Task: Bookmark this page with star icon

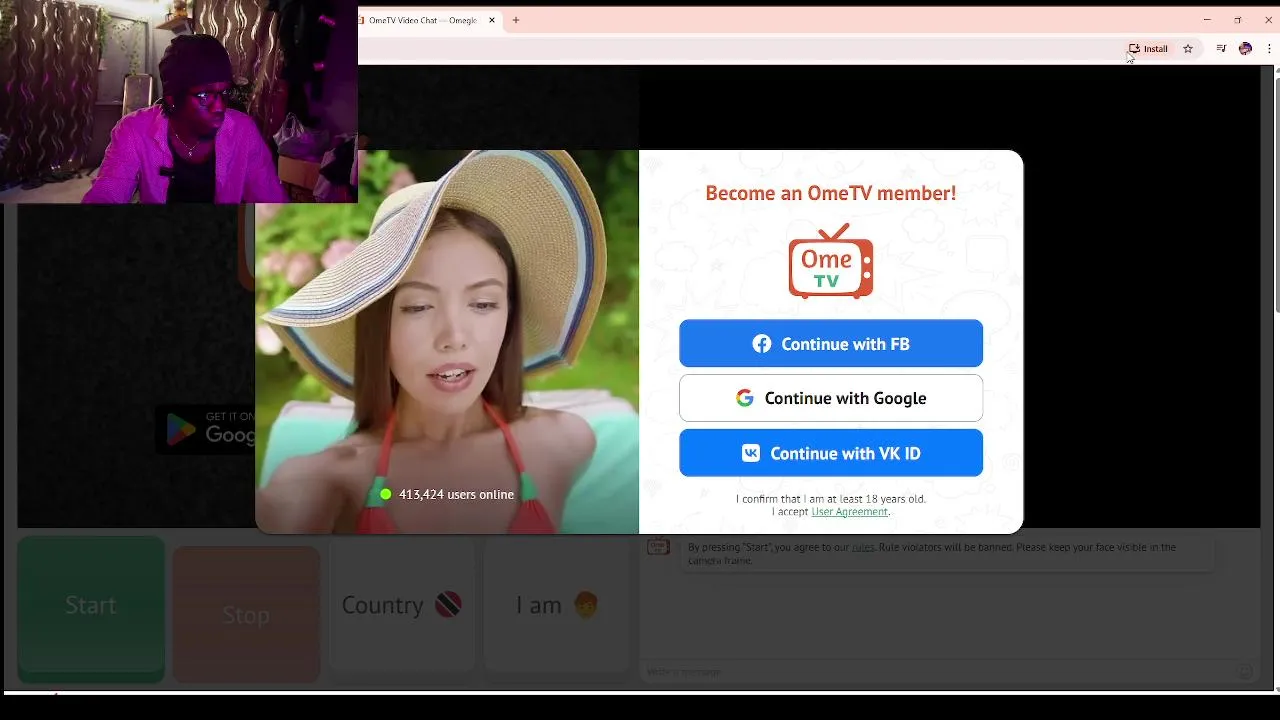Action: (1188, 48)
